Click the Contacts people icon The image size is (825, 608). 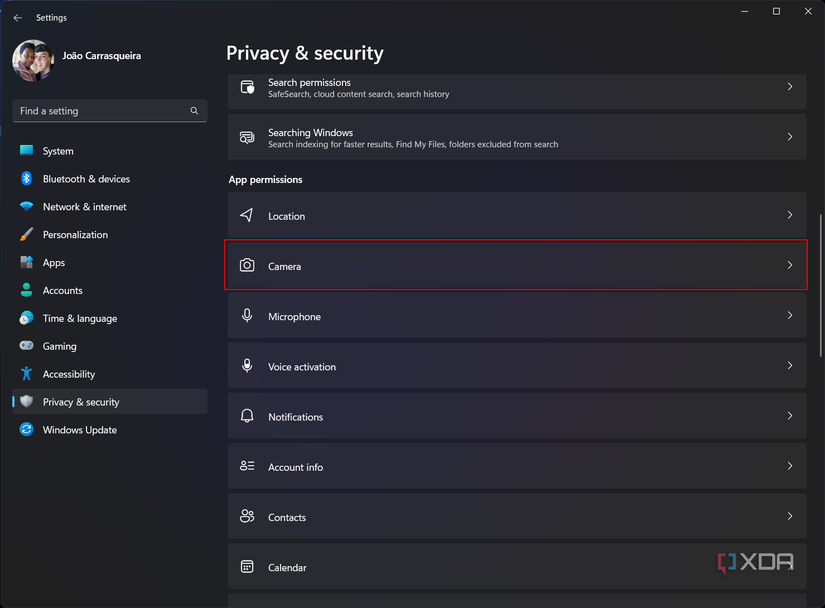[x=247, y=517]
